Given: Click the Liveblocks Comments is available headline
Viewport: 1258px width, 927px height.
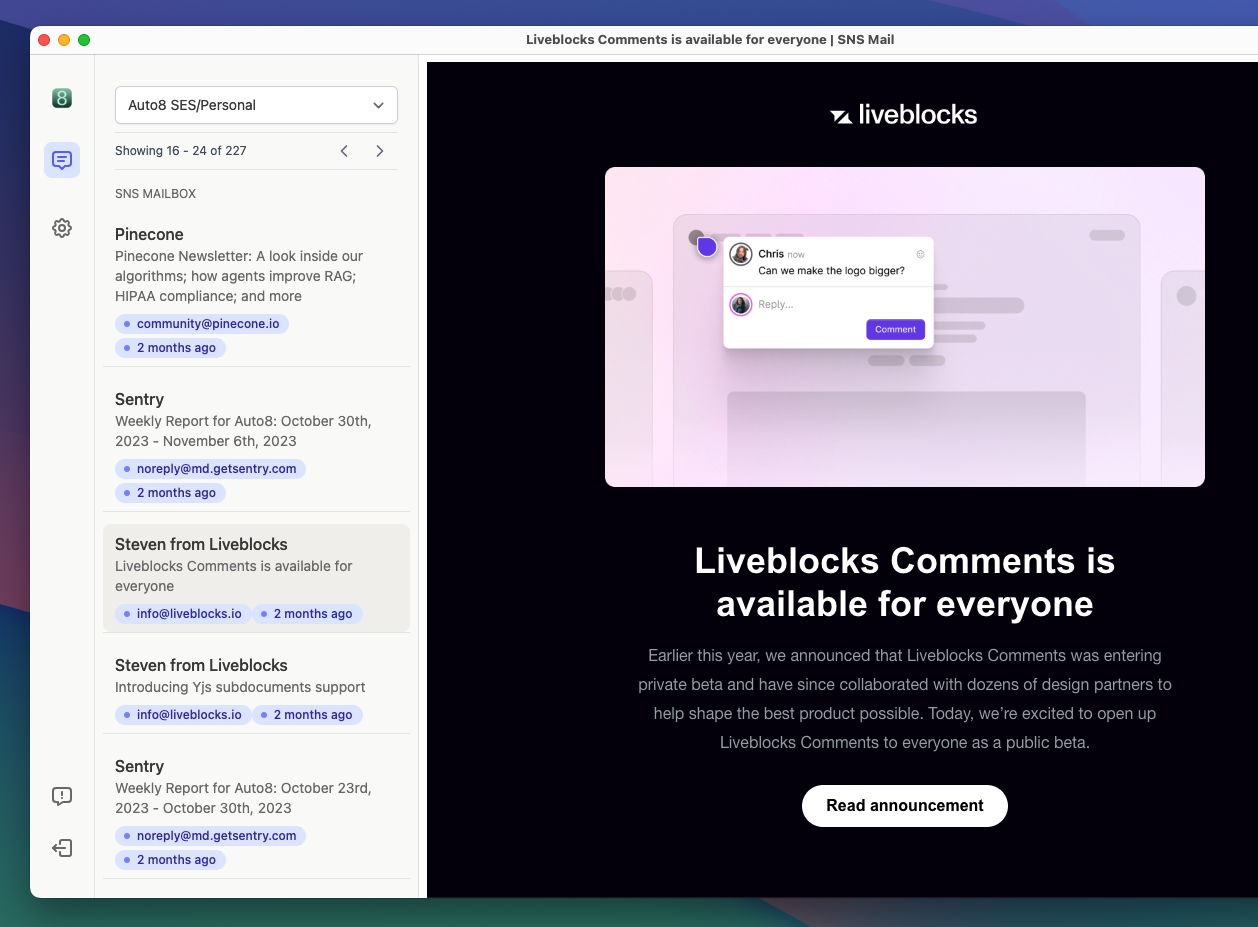Looking at the screenshot, I should [905, 582].
